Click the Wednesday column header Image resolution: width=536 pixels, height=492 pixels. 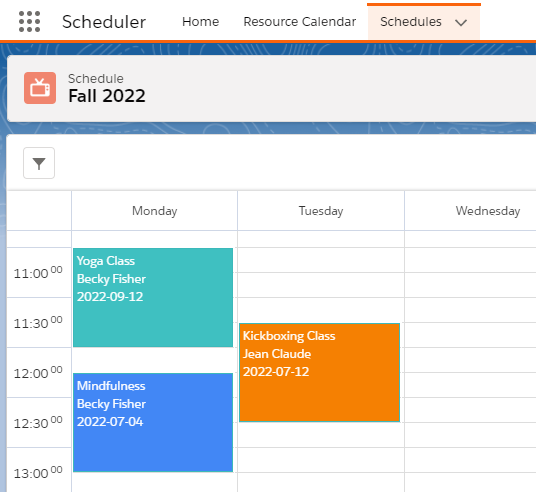(x=488, y=211)
